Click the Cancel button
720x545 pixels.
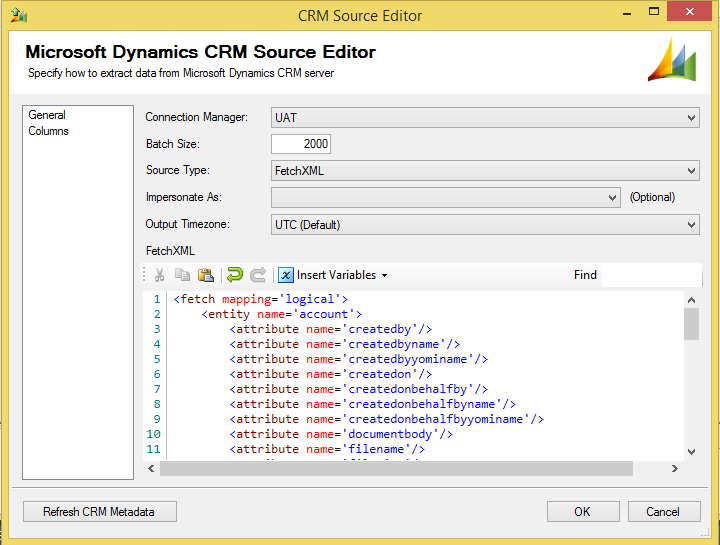tap(662, 512)
